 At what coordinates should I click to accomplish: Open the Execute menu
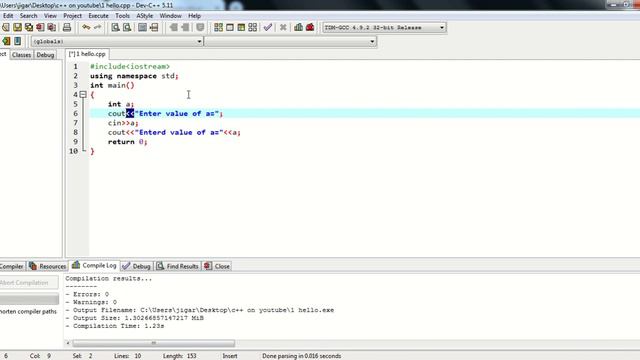(98, 16)
